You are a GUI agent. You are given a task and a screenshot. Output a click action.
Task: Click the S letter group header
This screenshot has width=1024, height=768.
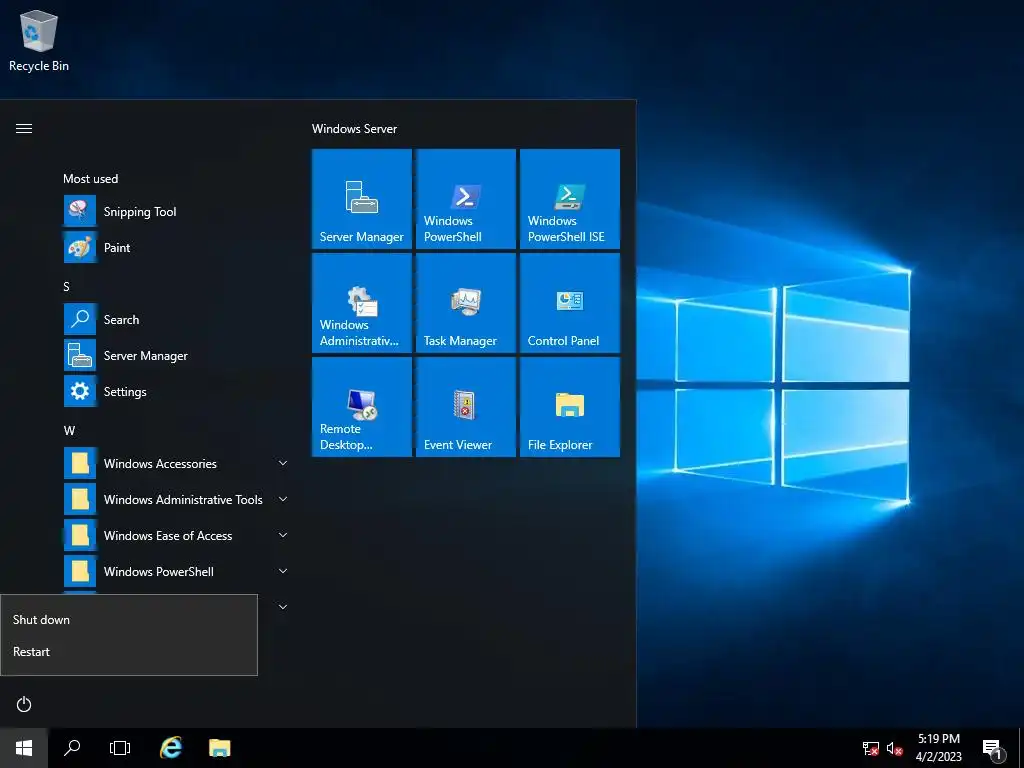coord(66,287)
